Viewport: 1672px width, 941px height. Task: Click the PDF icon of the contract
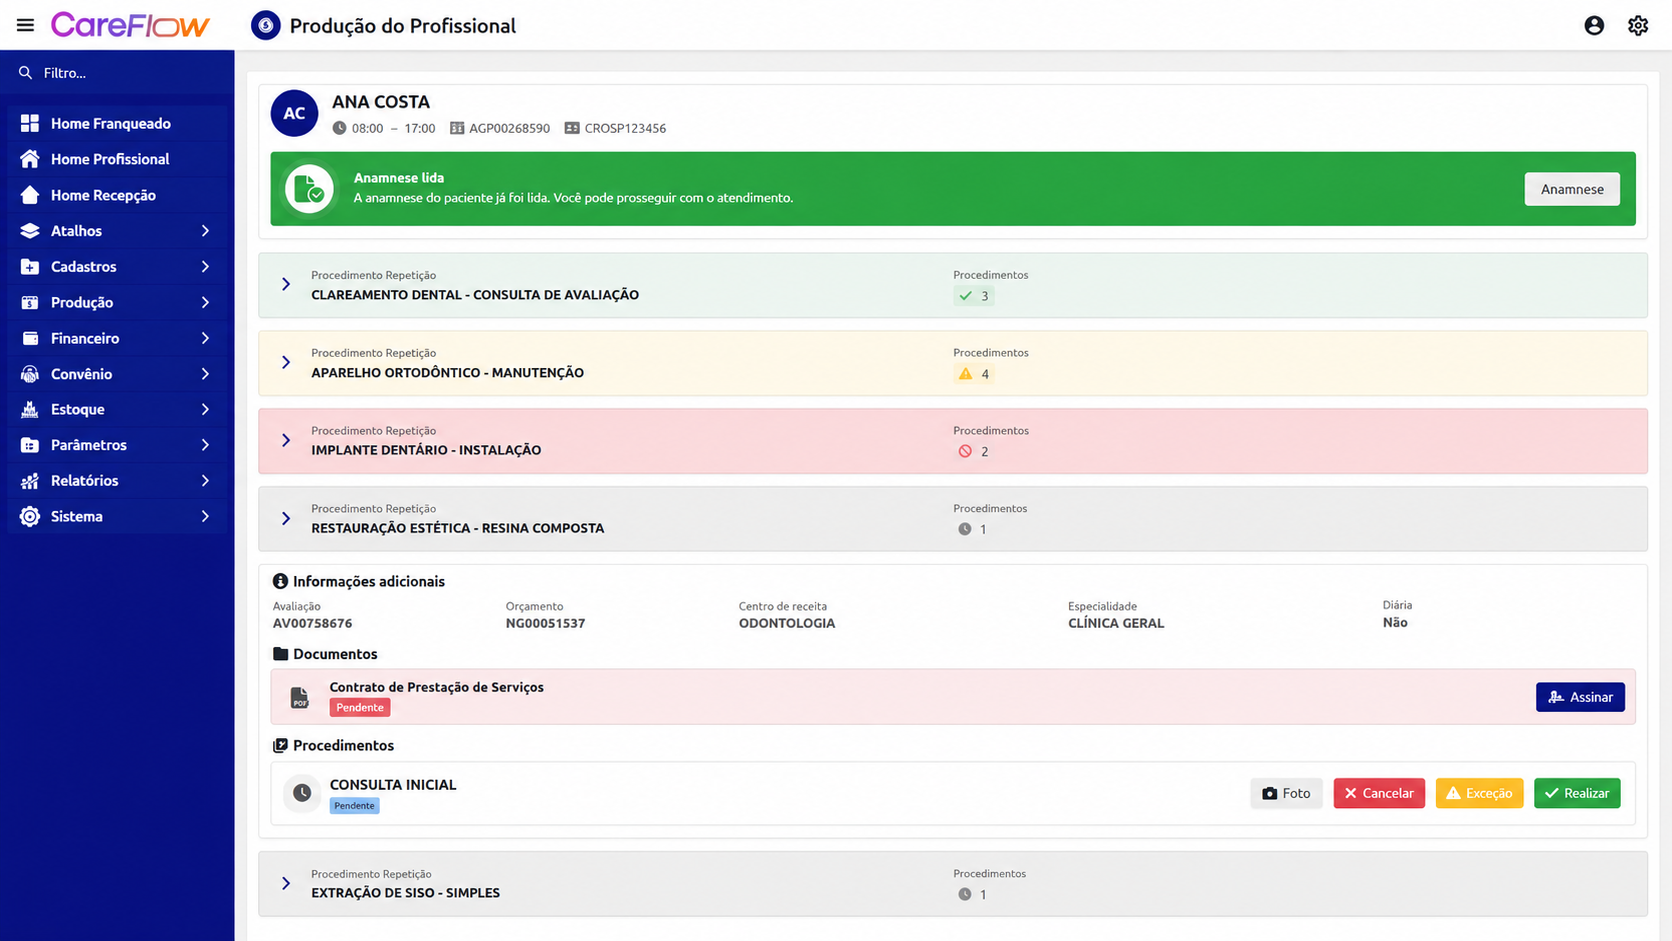click(x=299, y=698)
